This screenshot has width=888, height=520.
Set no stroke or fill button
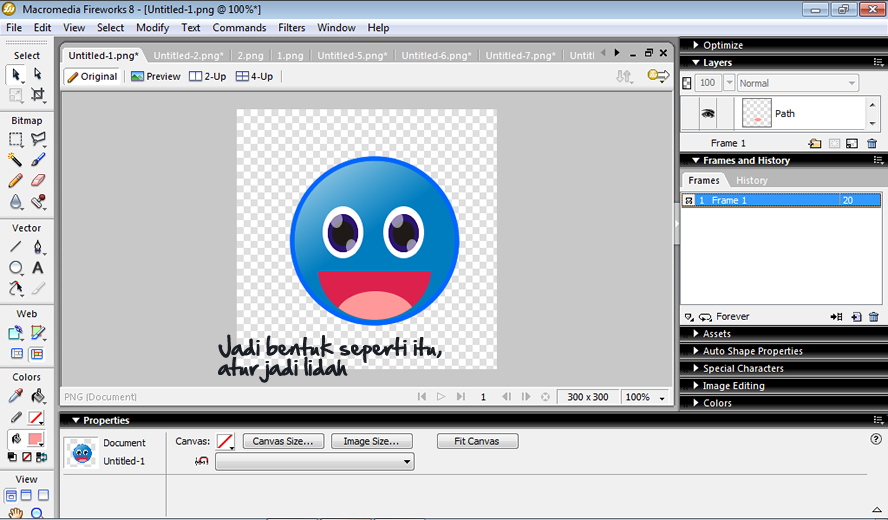[x=27, y=457]
